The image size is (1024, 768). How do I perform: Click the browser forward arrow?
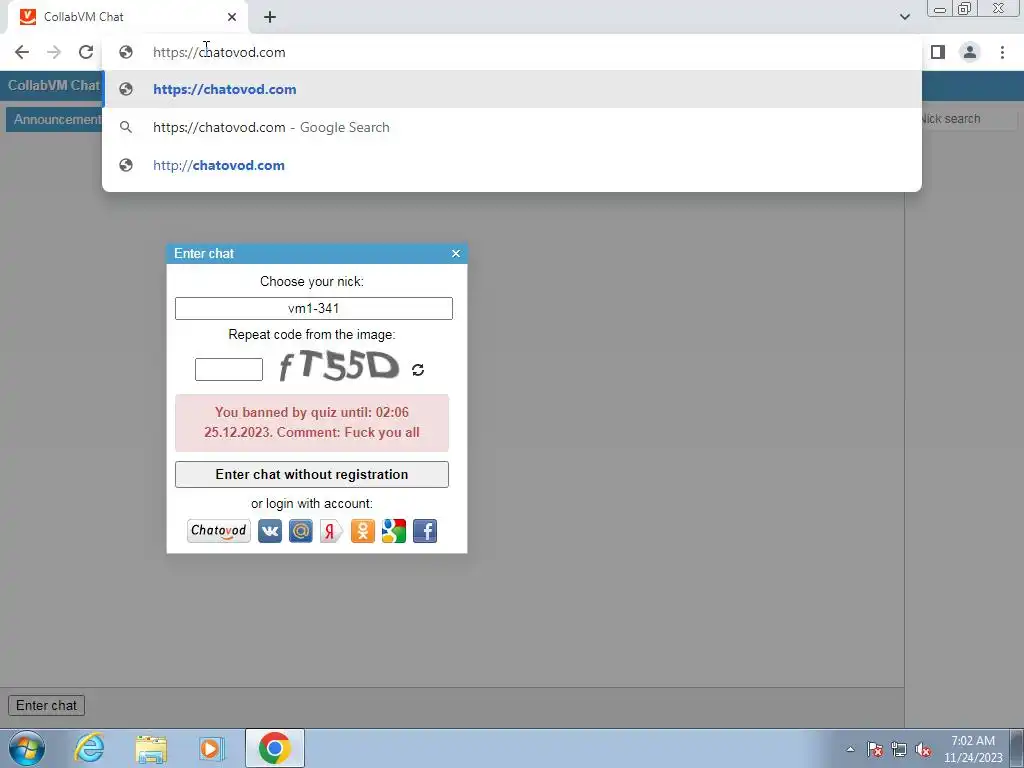coord(54,52)
